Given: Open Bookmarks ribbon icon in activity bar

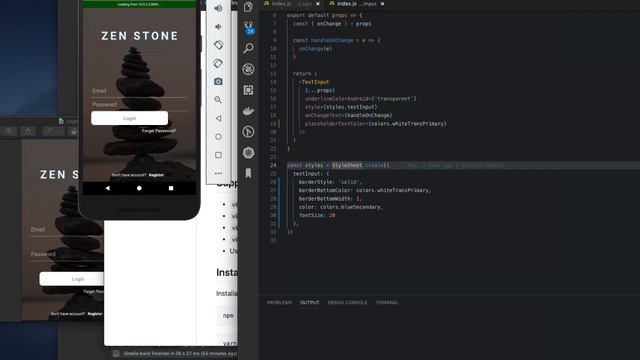Looking at the screenshot, I should pyautogui.click(x=248, y=173).
